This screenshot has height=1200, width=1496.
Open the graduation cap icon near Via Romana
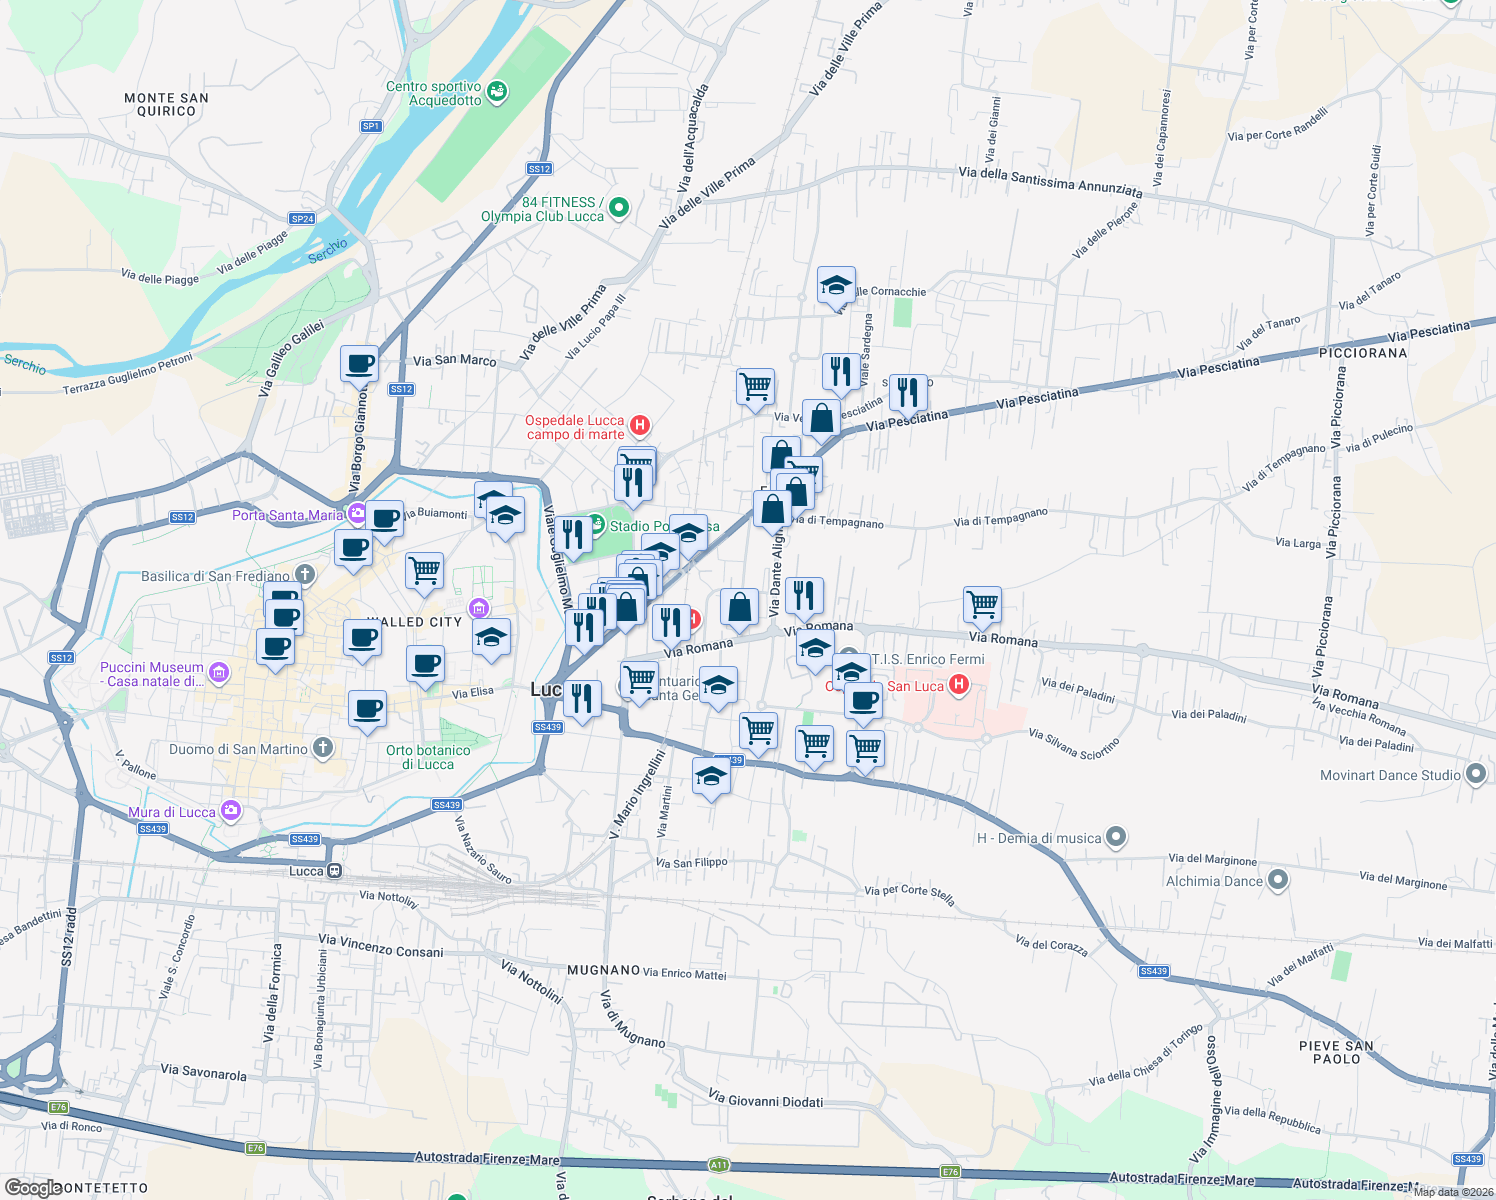point(814,648)
